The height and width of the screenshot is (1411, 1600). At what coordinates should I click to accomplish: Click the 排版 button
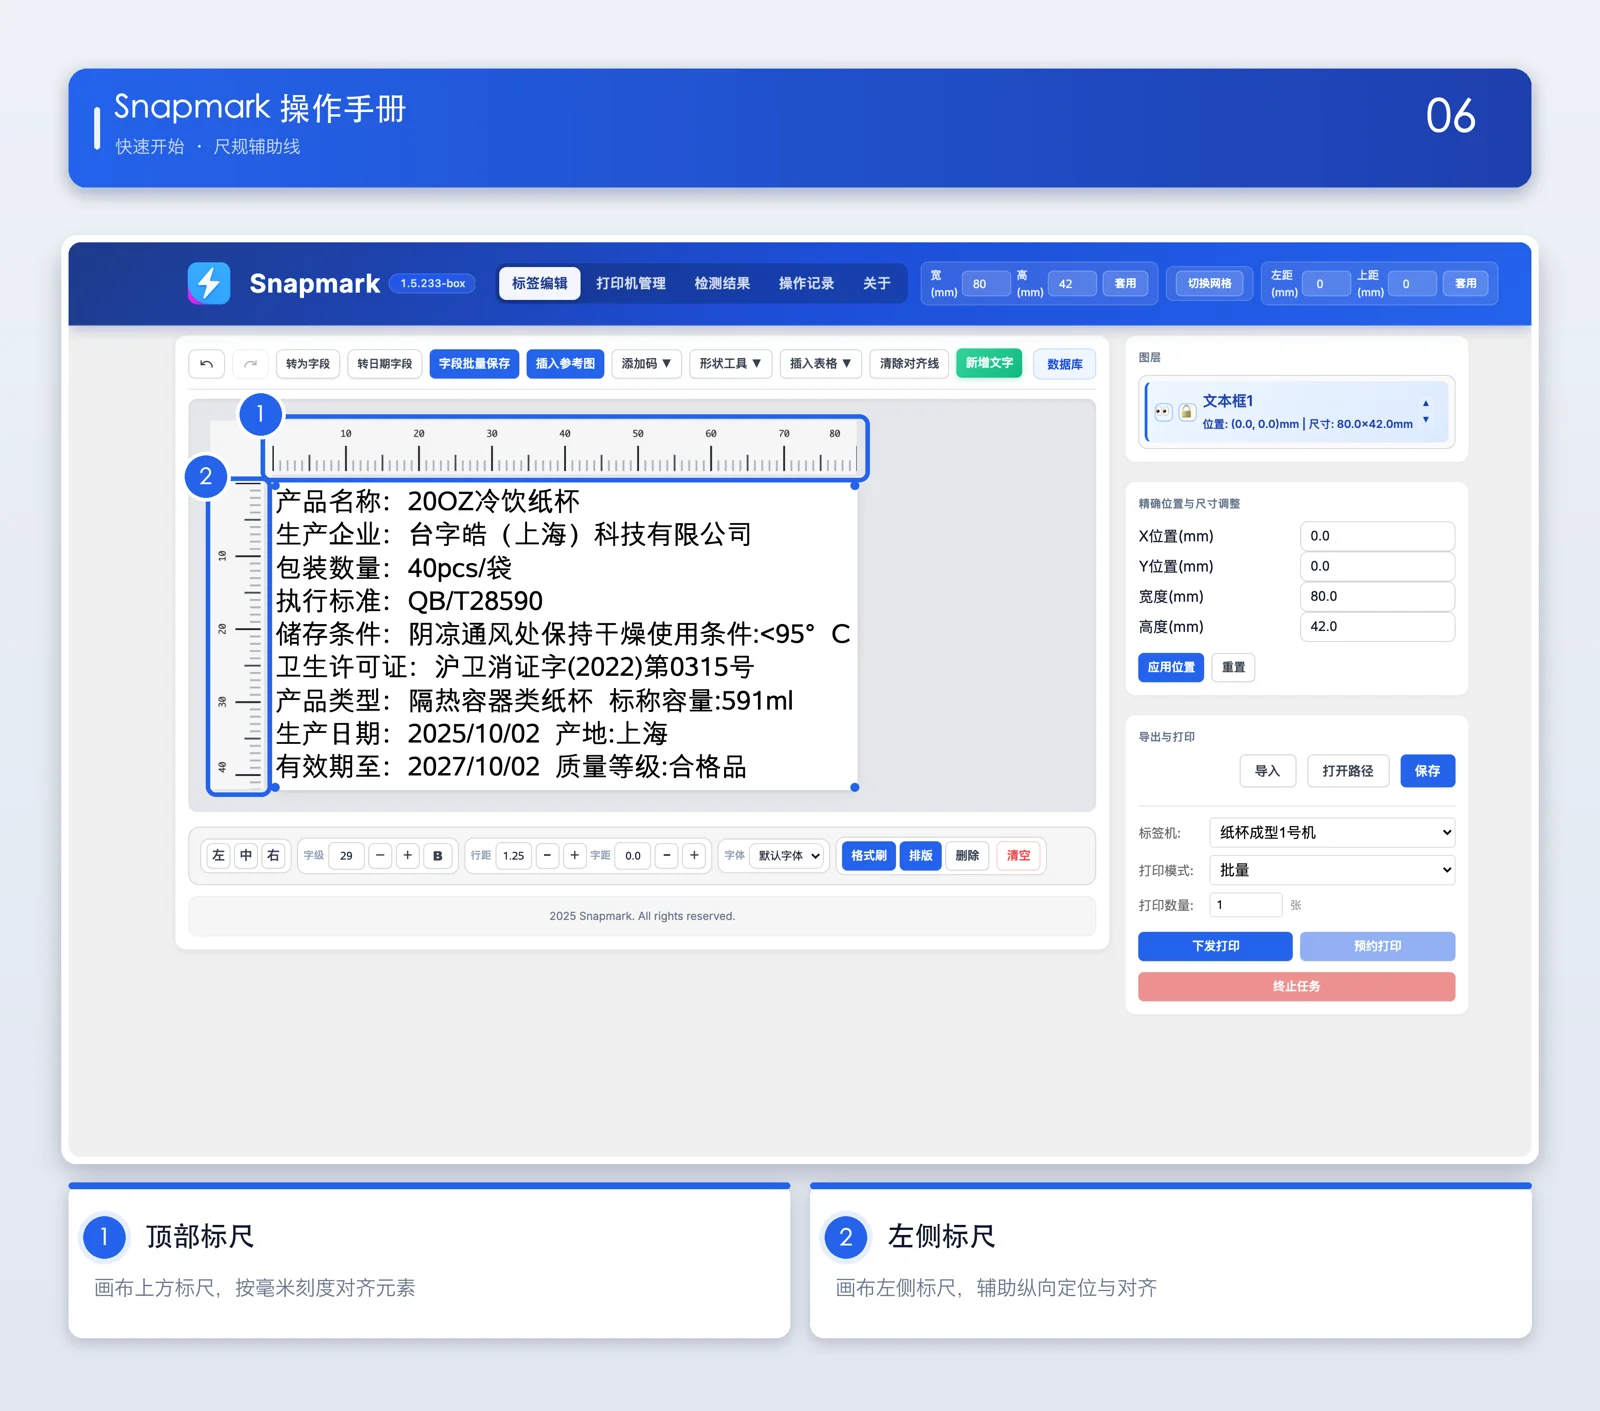coord(920,856)
